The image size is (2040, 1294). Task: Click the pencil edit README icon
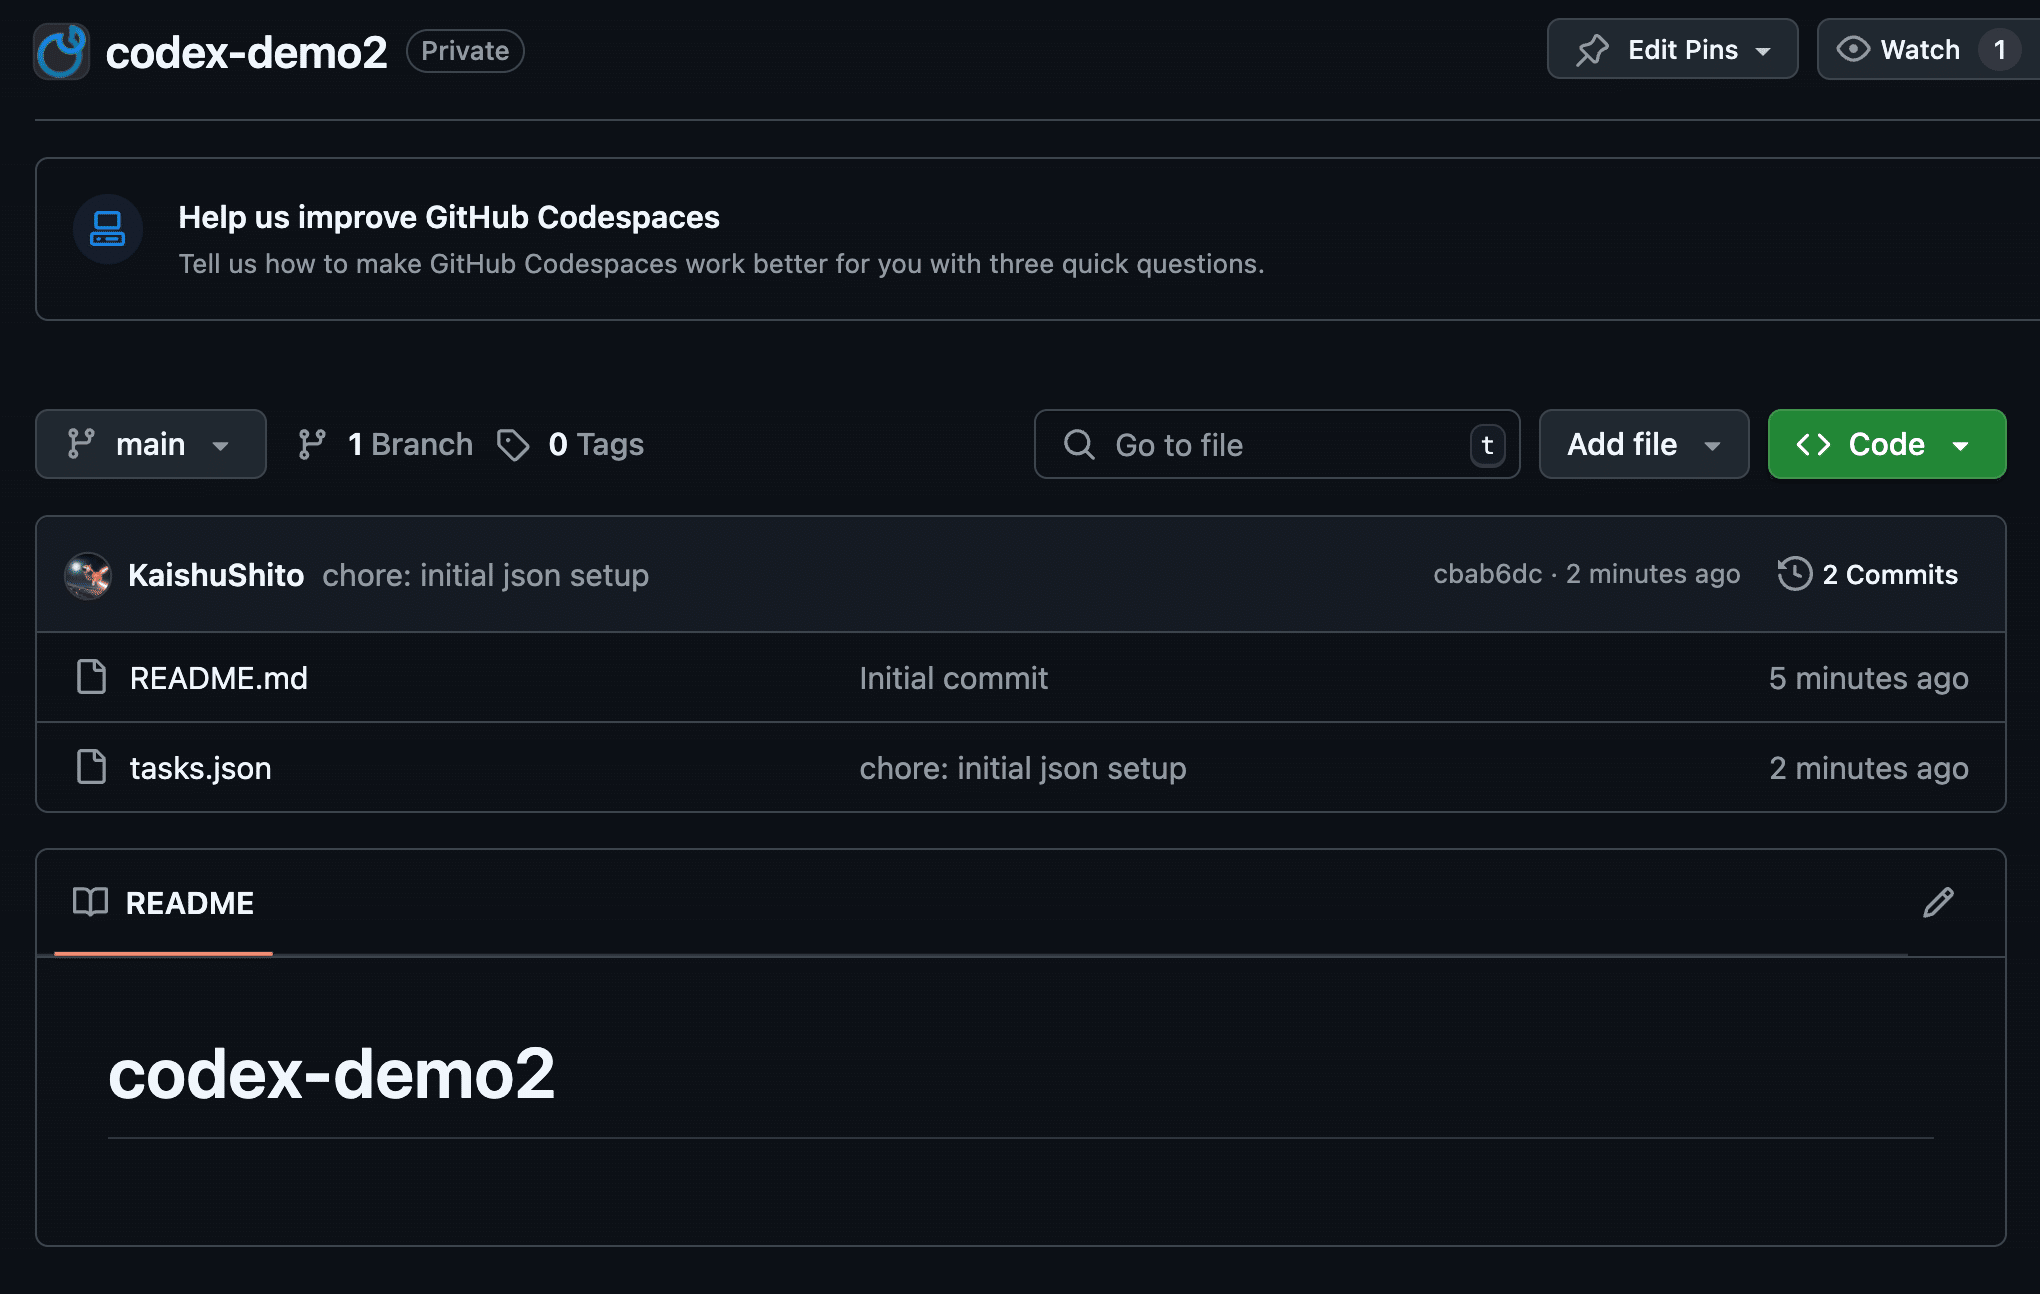tap(1938, 903)
